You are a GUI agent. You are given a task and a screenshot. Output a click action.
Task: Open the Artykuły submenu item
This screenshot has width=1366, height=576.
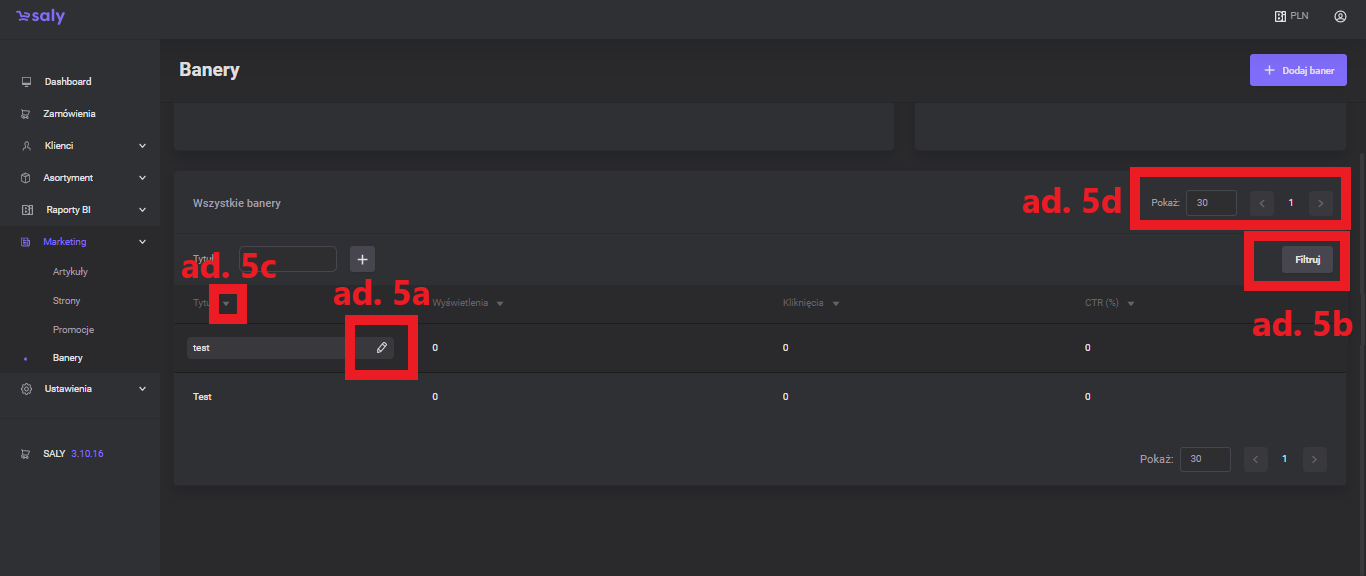(71, 271)
